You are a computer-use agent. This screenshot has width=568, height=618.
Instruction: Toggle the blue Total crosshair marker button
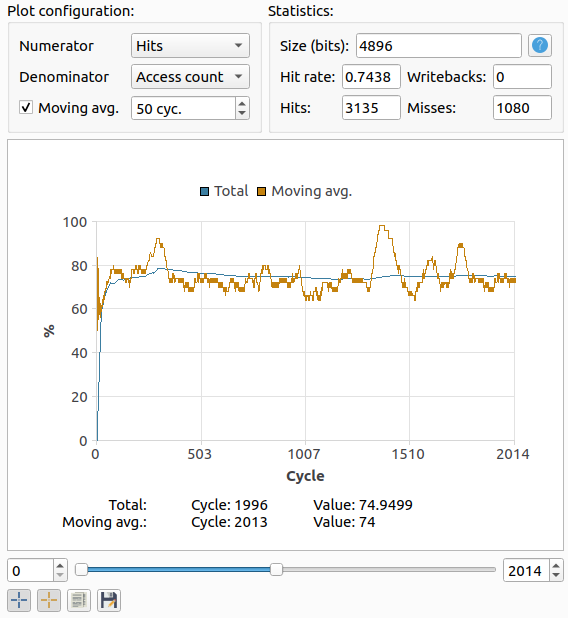pyautogui.click(x=19, y=600)
